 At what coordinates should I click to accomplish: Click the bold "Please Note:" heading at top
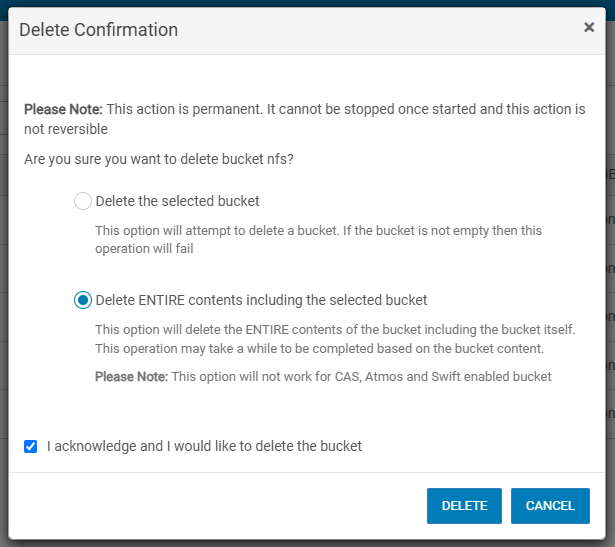click(63, 109)
